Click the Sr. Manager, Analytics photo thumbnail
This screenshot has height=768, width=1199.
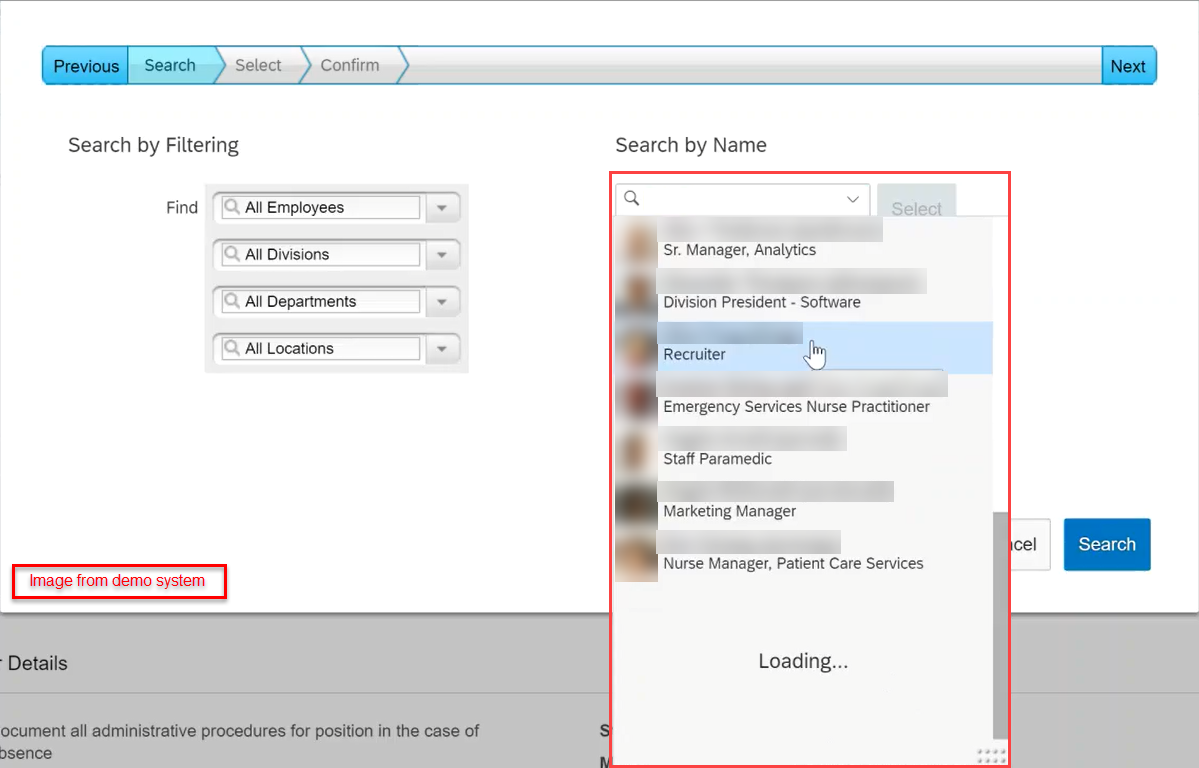tap(636, 241)
